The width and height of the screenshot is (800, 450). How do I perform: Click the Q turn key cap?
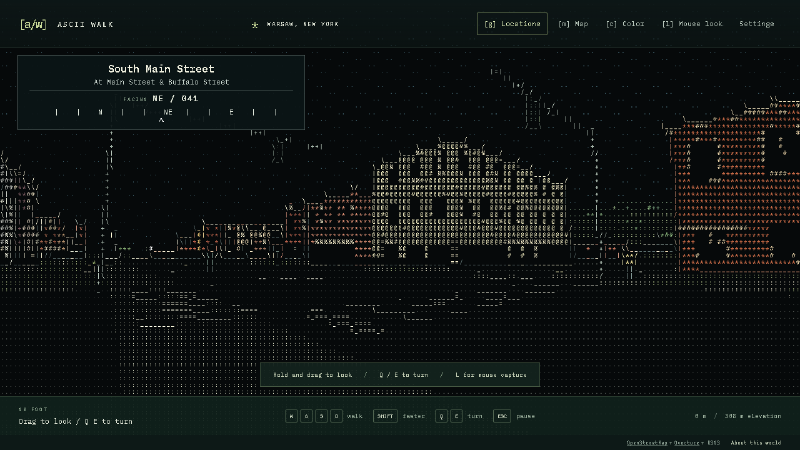tap(441, 416)
